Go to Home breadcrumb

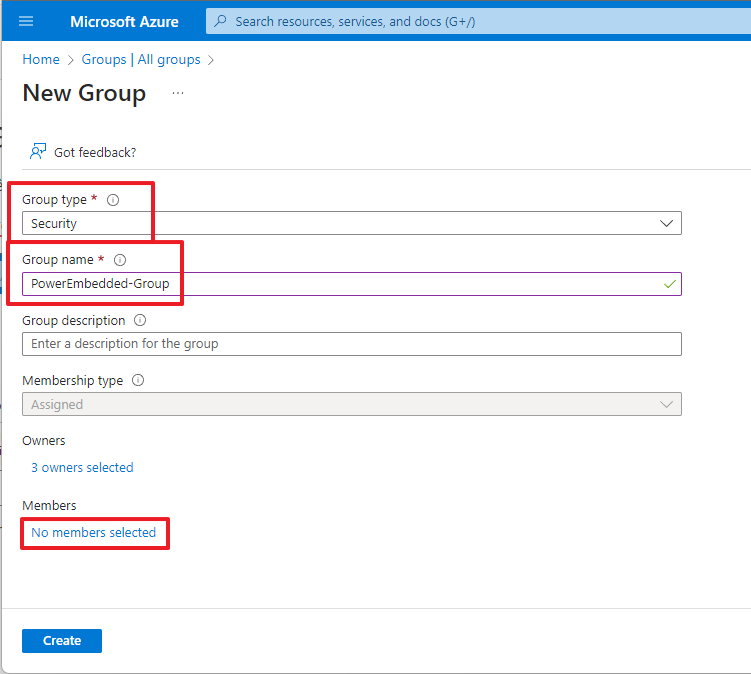[x=41, y=60]
